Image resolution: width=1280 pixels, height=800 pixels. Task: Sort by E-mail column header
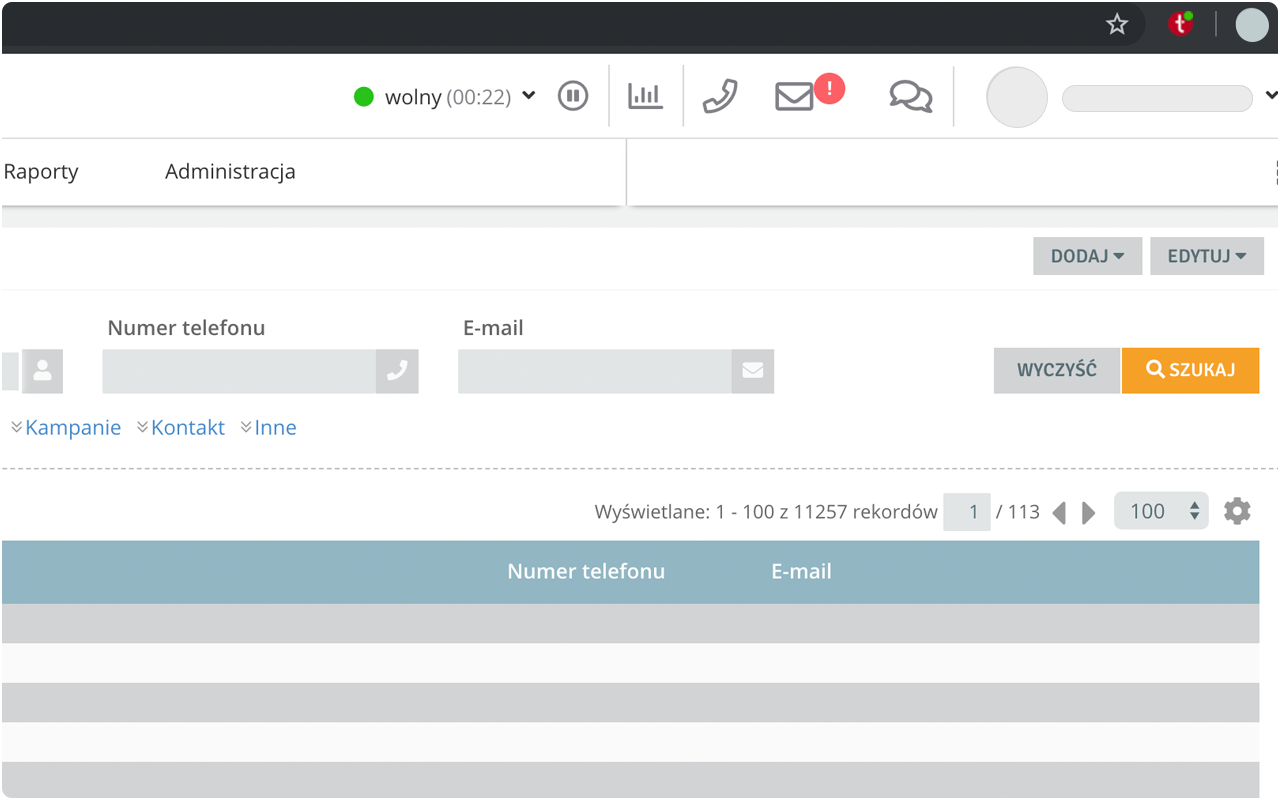(801, 572)
